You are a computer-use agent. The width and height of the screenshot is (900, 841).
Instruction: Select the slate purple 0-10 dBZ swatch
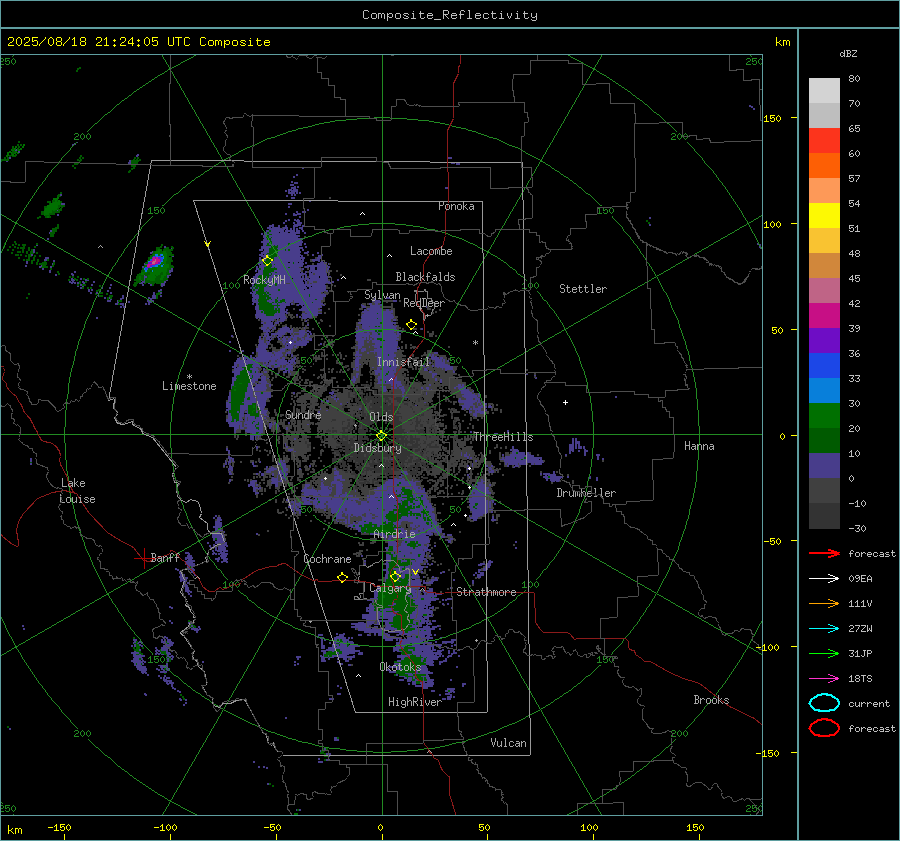point(824,466)
